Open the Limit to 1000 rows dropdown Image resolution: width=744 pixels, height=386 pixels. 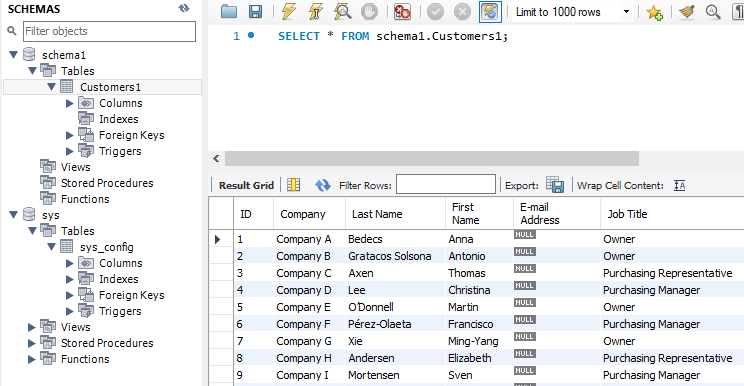pos(626,12)
